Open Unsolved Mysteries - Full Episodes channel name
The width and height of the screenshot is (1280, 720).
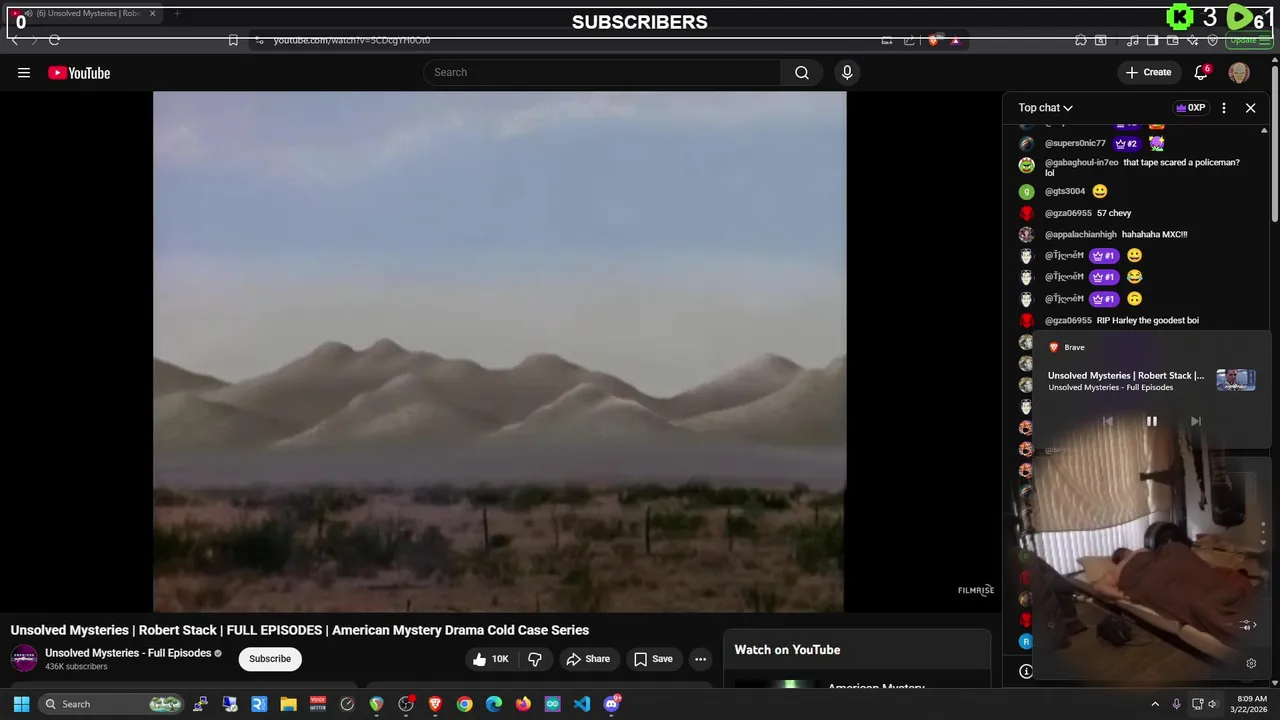tap(128, 653)
